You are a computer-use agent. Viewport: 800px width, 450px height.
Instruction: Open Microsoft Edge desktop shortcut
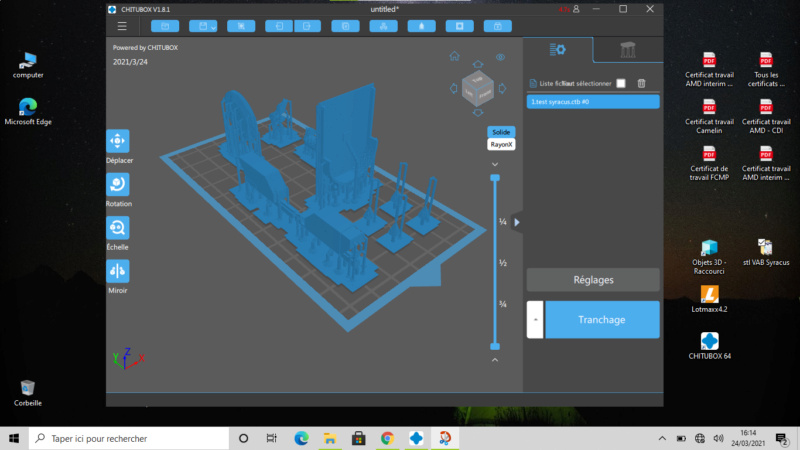coord(28,111)
